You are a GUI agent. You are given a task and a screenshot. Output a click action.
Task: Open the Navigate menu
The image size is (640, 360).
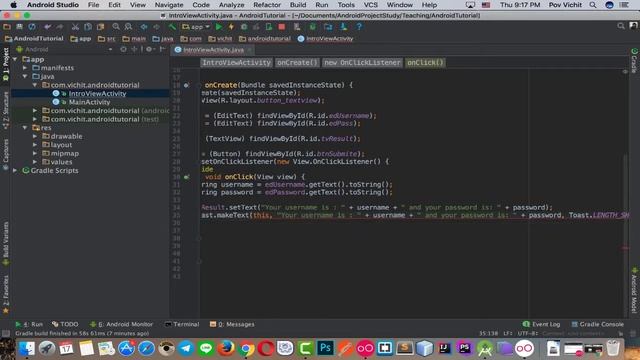(169, 5)
